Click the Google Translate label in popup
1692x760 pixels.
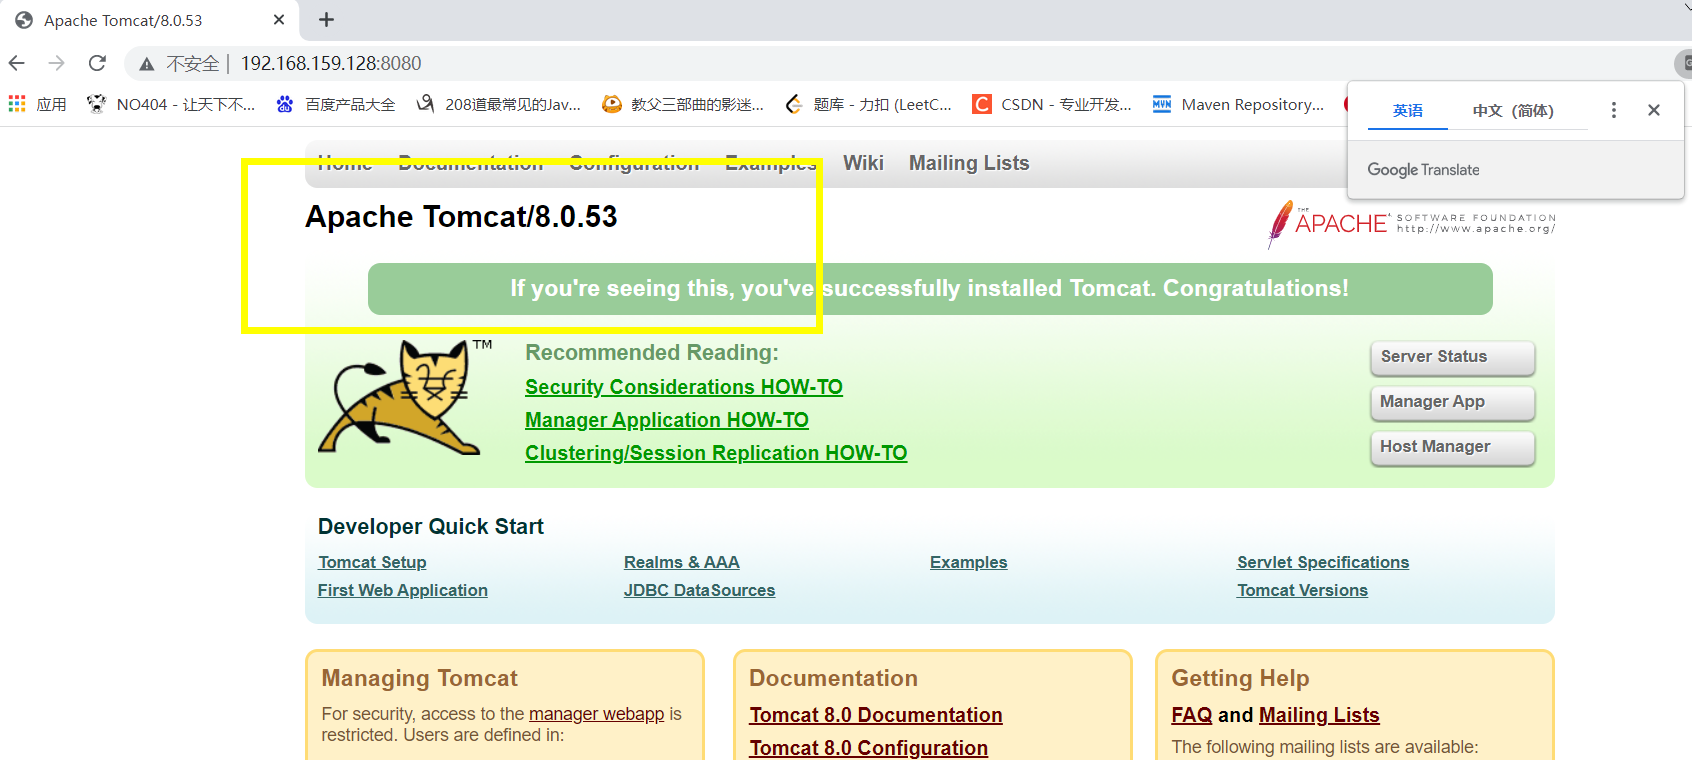point(1423,170)
